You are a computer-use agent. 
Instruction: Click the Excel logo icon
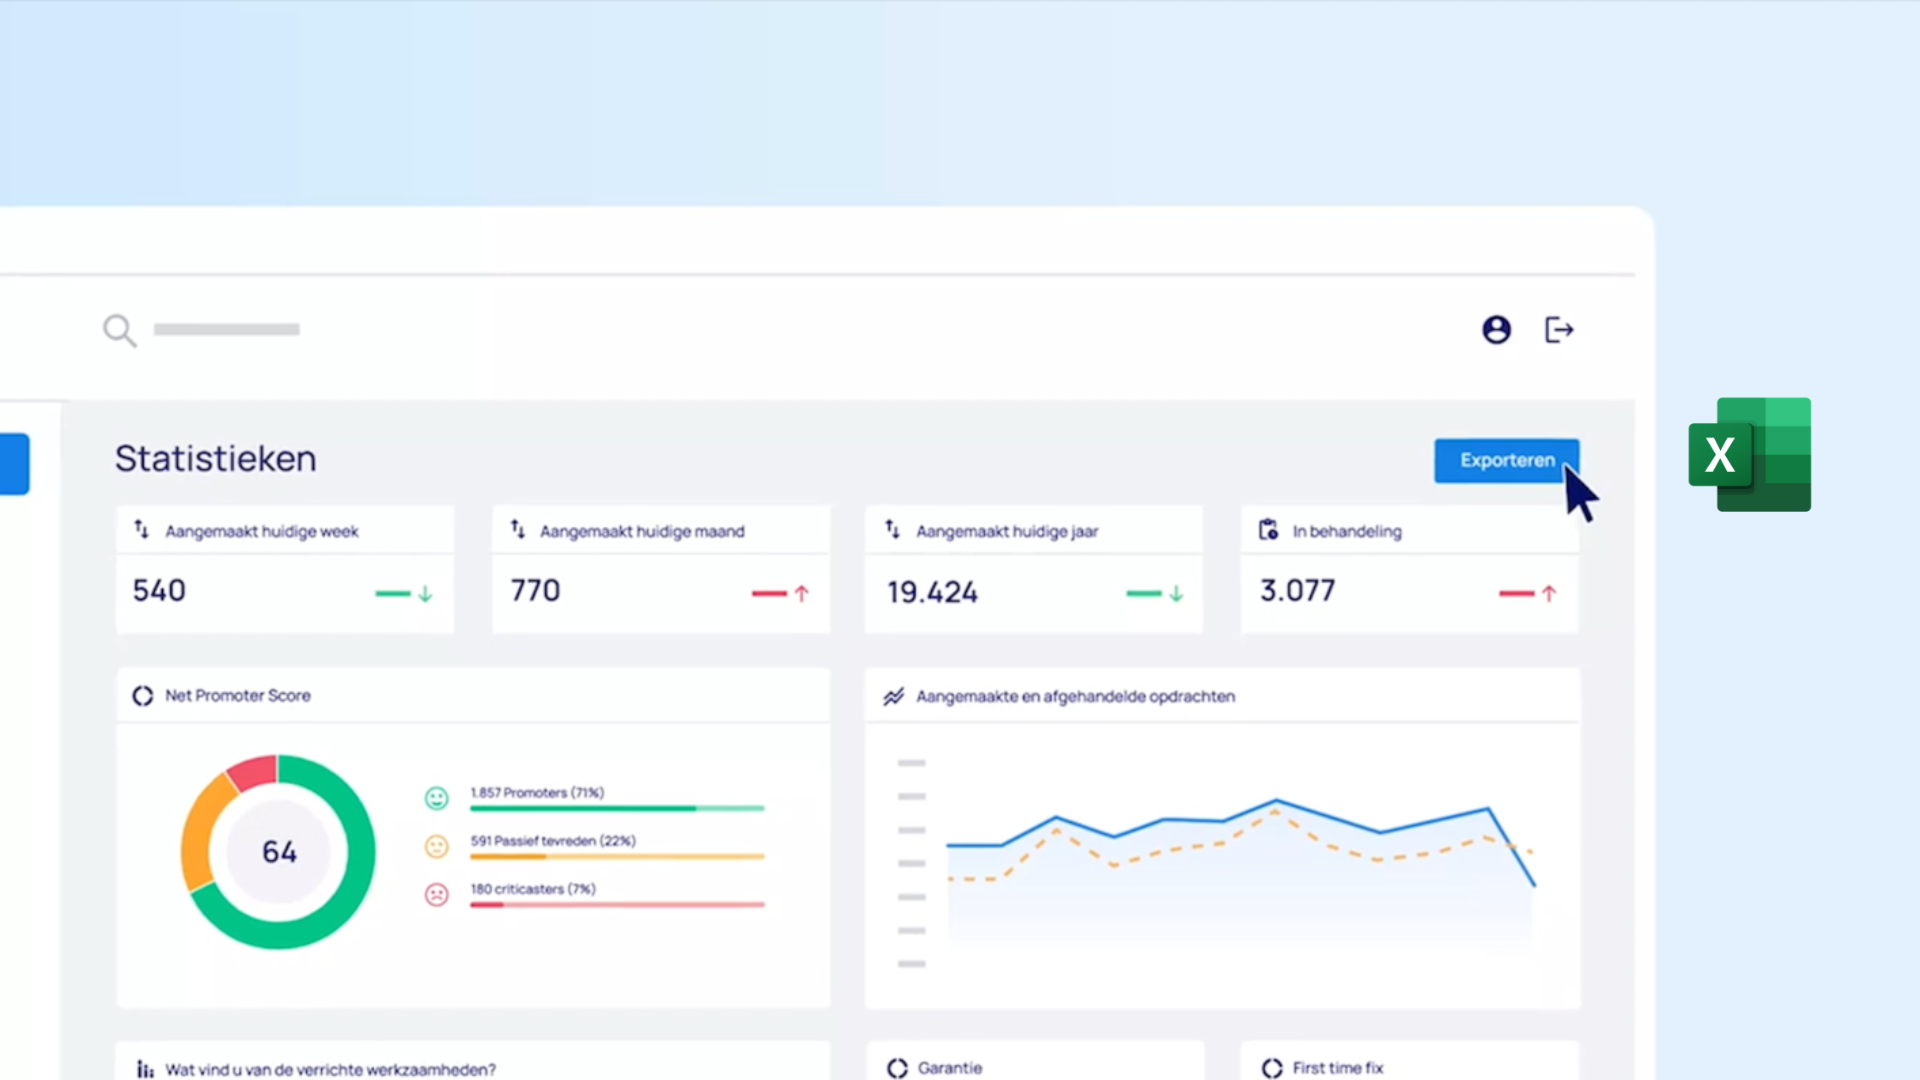coord(1750,455)
